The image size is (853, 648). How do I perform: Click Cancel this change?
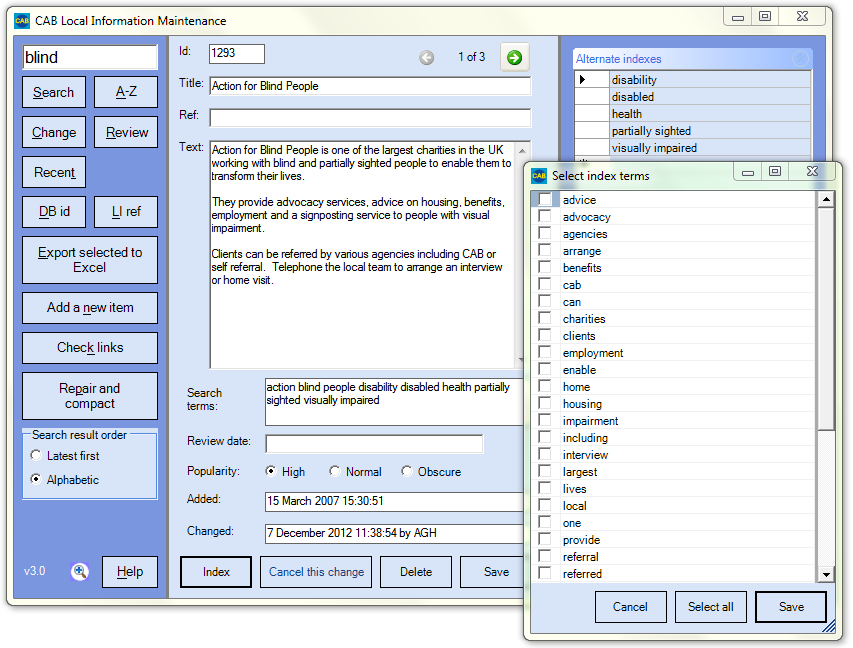(316, 572)
